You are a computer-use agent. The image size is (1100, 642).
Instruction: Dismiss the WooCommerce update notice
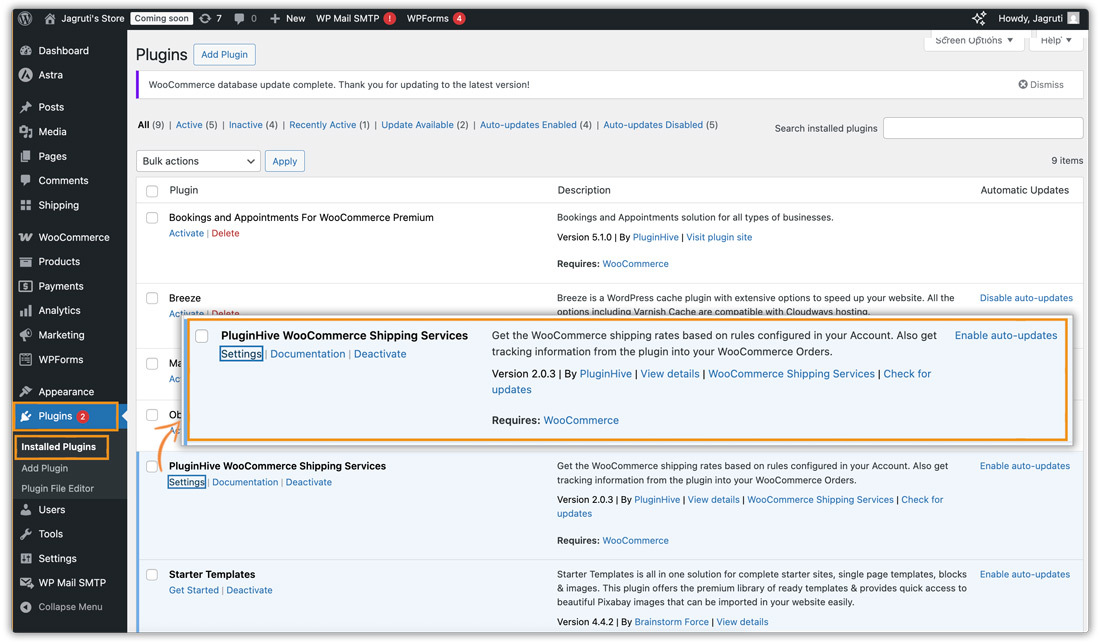tap(1041, 85)
